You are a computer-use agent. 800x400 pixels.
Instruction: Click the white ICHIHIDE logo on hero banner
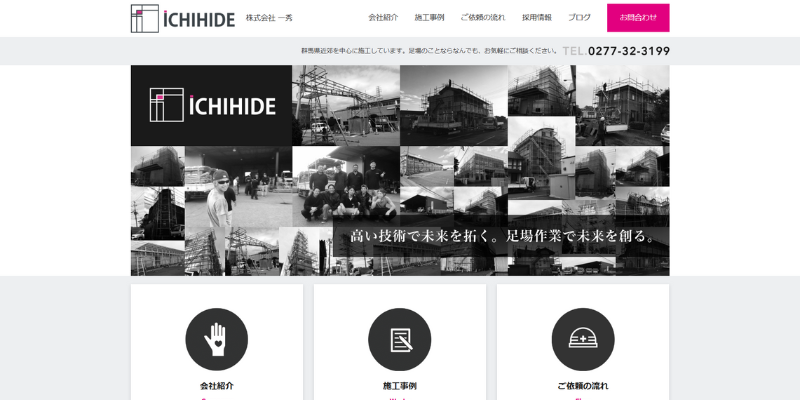211,105
